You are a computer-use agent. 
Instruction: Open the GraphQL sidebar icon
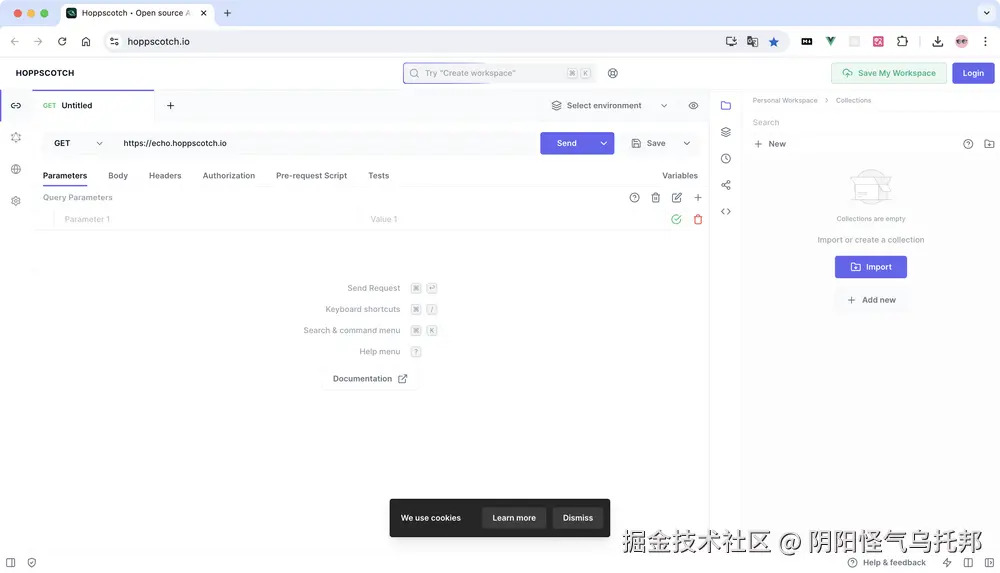click(16, 137)
